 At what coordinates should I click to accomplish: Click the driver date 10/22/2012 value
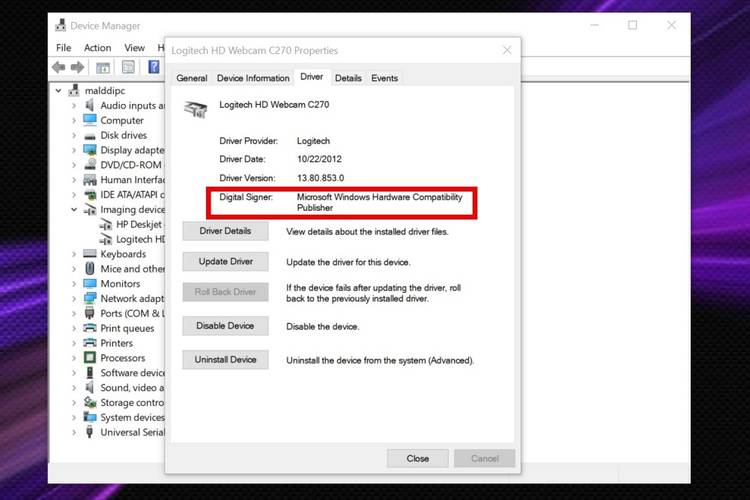(319, 159)
